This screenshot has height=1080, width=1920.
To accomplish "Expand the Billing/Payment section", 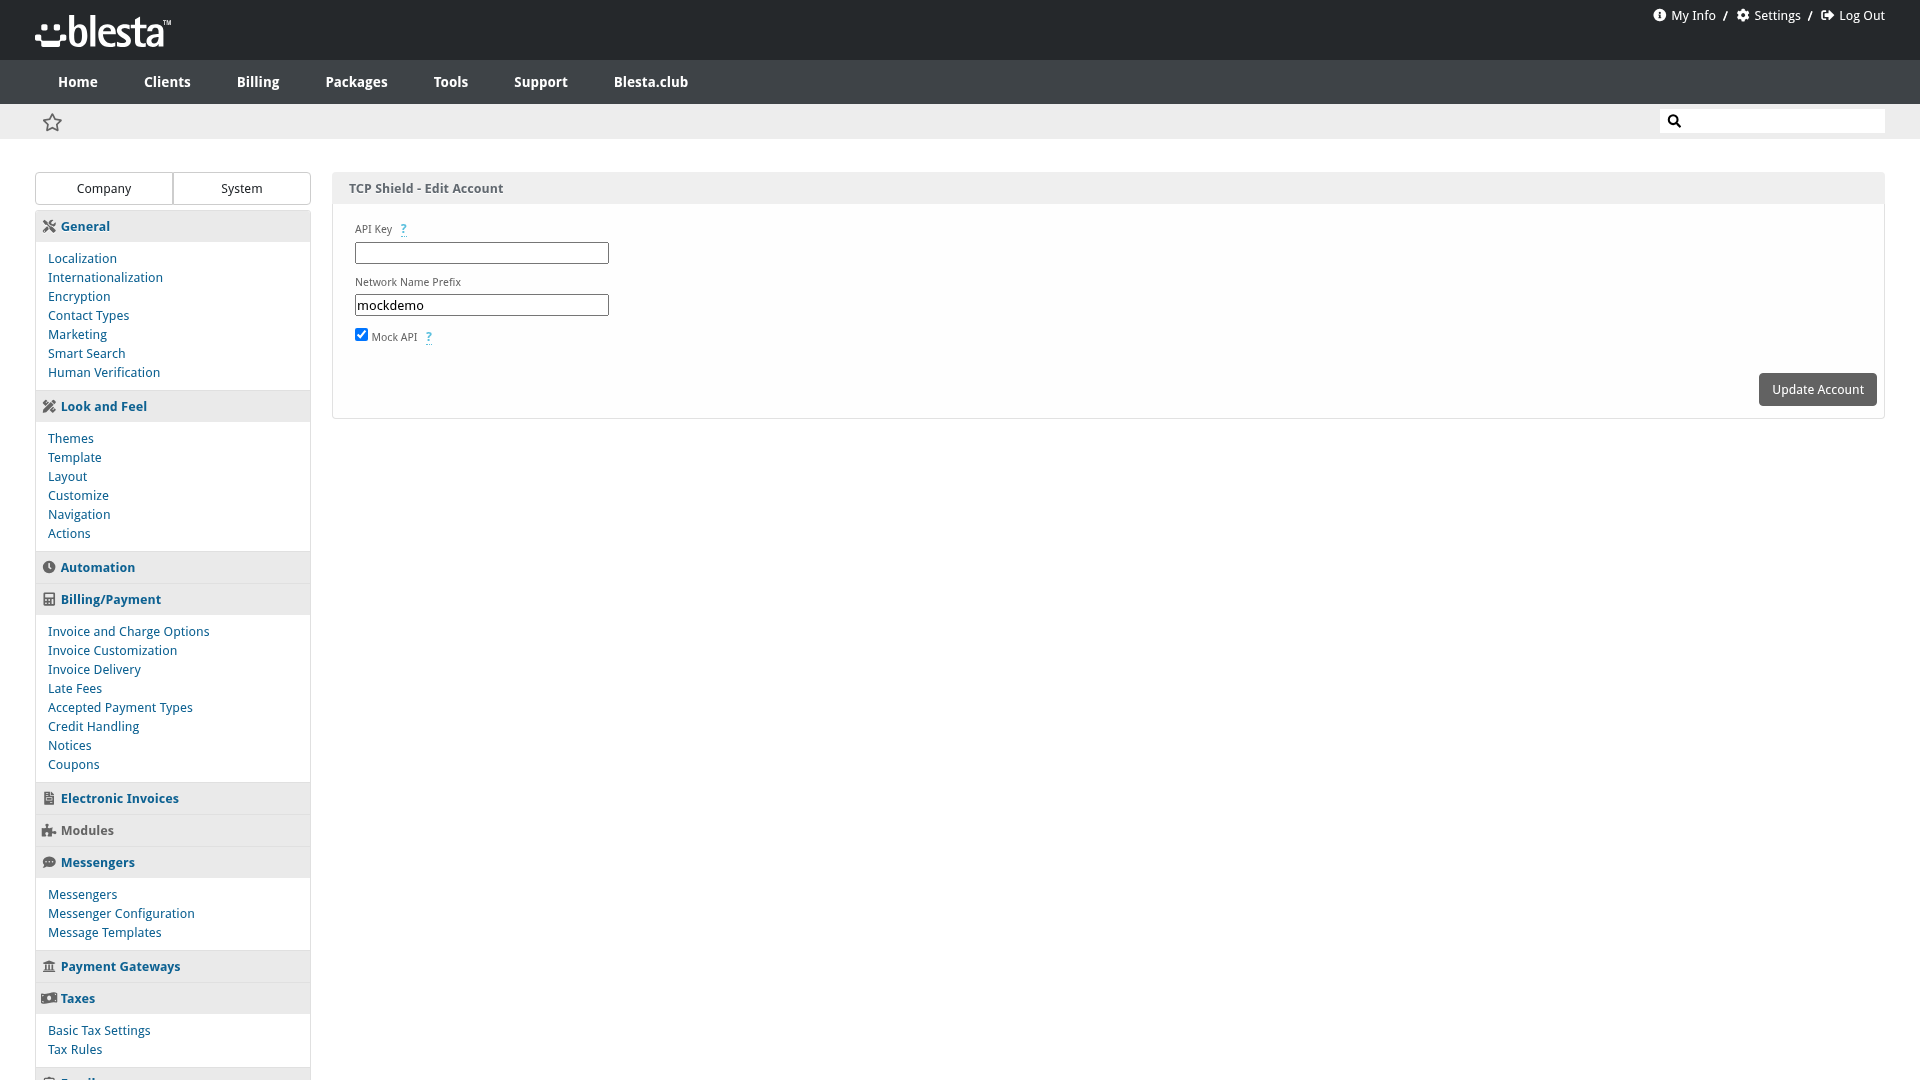I will (173, 599).
